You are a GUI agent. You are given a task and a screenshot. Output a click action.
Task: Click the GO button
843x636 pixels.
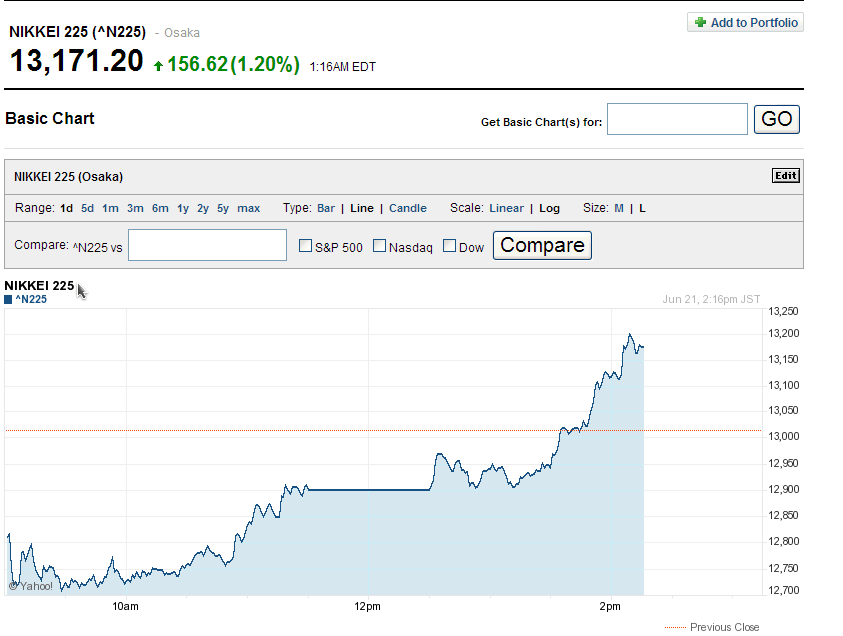tap(776, 119)
